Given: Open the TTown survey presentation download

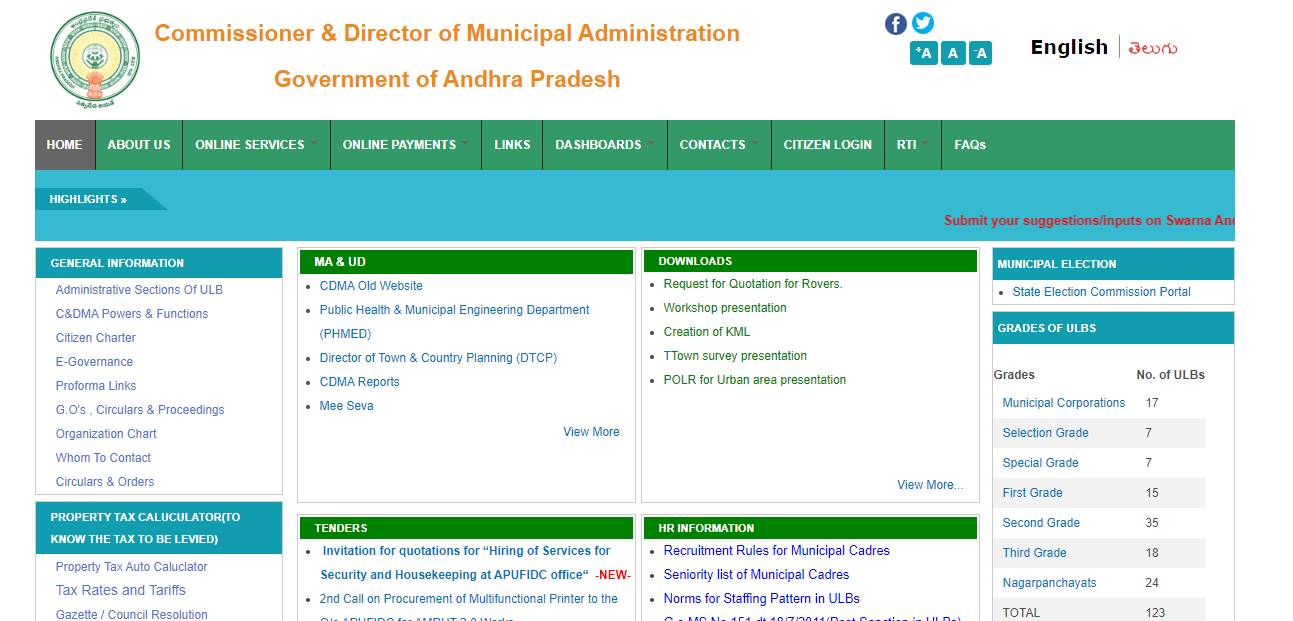Looking at the screenshot, I should [735, 356].
